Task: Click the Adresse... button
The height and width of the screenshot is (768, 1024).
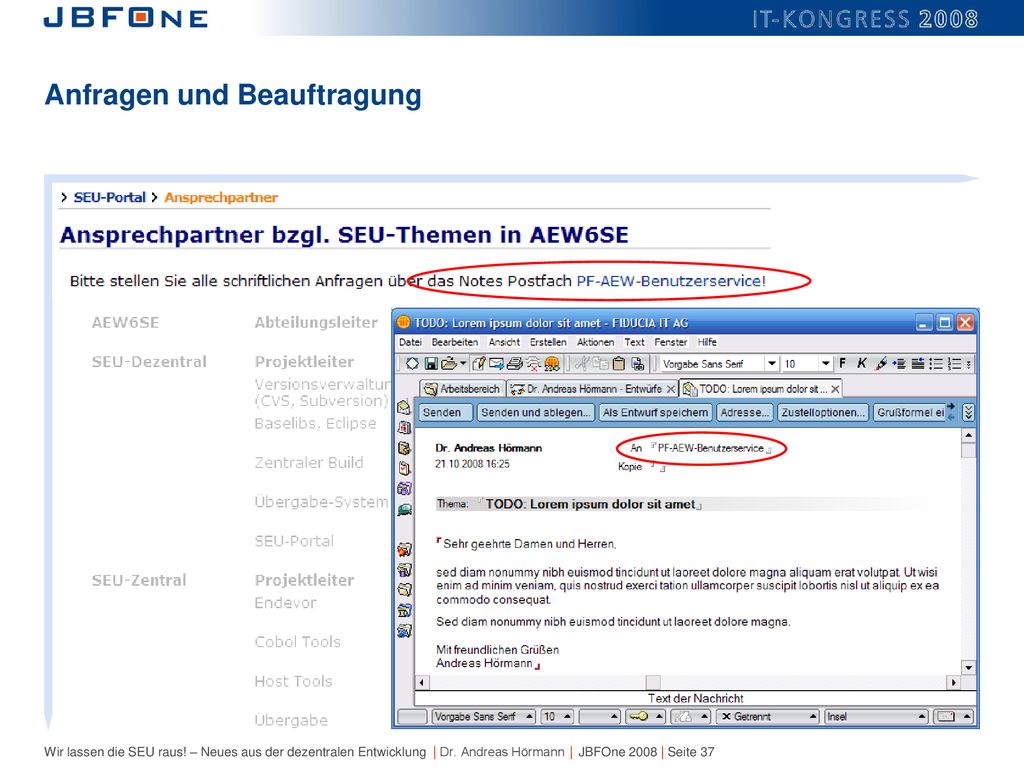Action: pos(744,412)
